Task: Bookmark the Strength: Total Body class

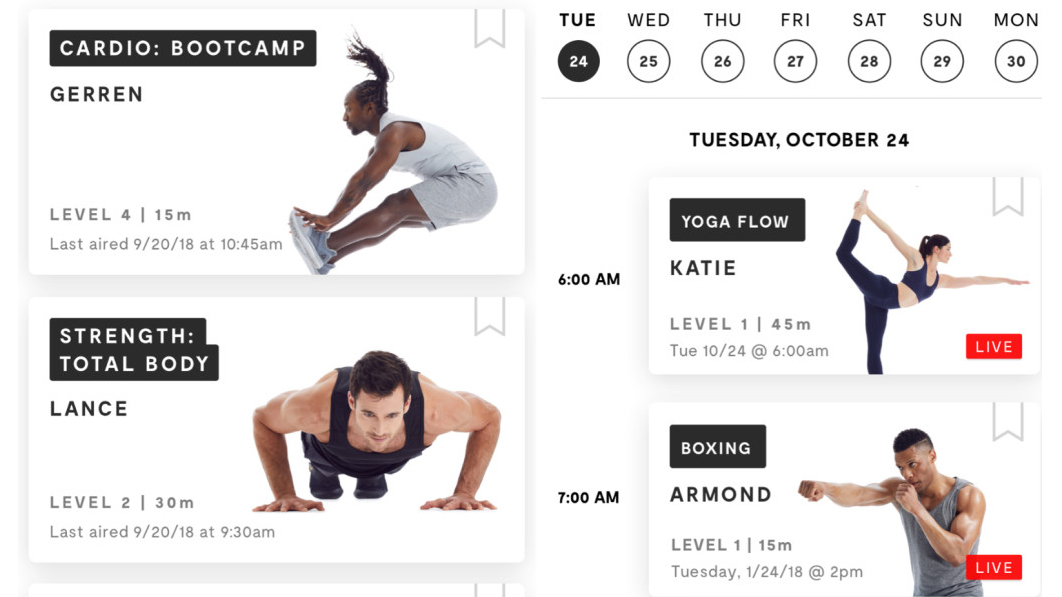Action: pos(489,316)
